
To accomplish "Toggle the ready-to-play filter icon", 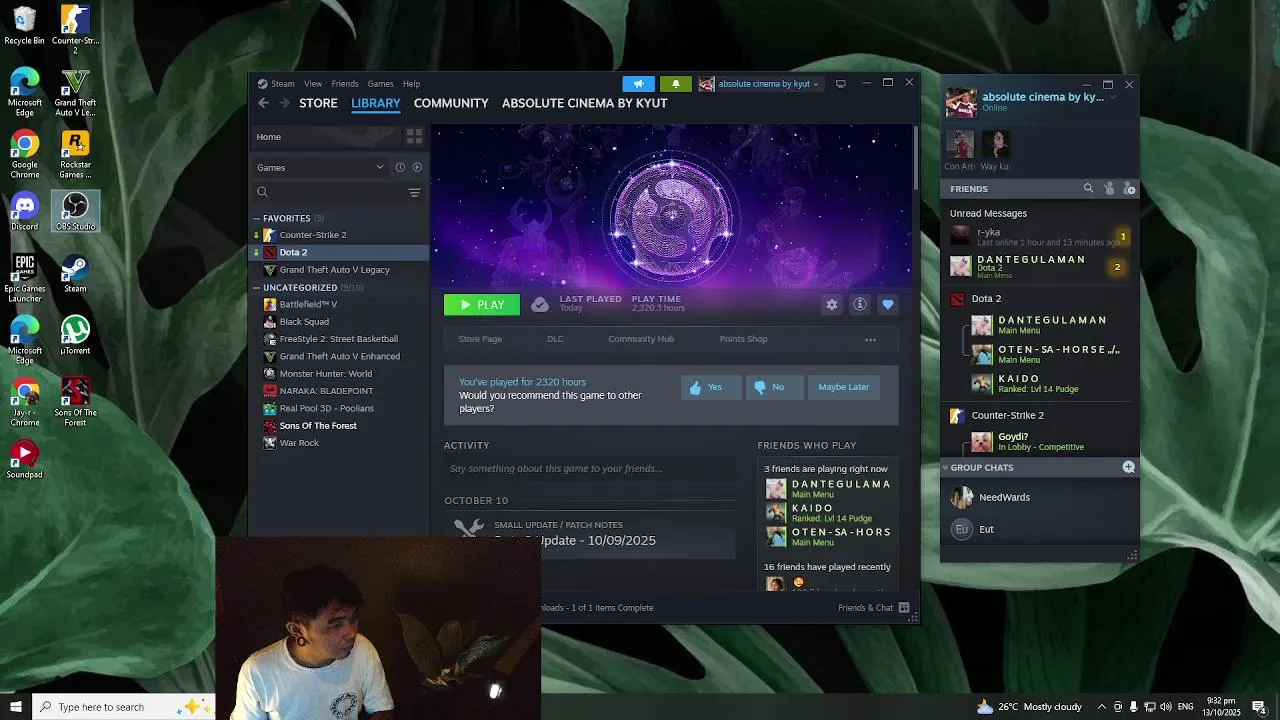I will click(417, 168).
